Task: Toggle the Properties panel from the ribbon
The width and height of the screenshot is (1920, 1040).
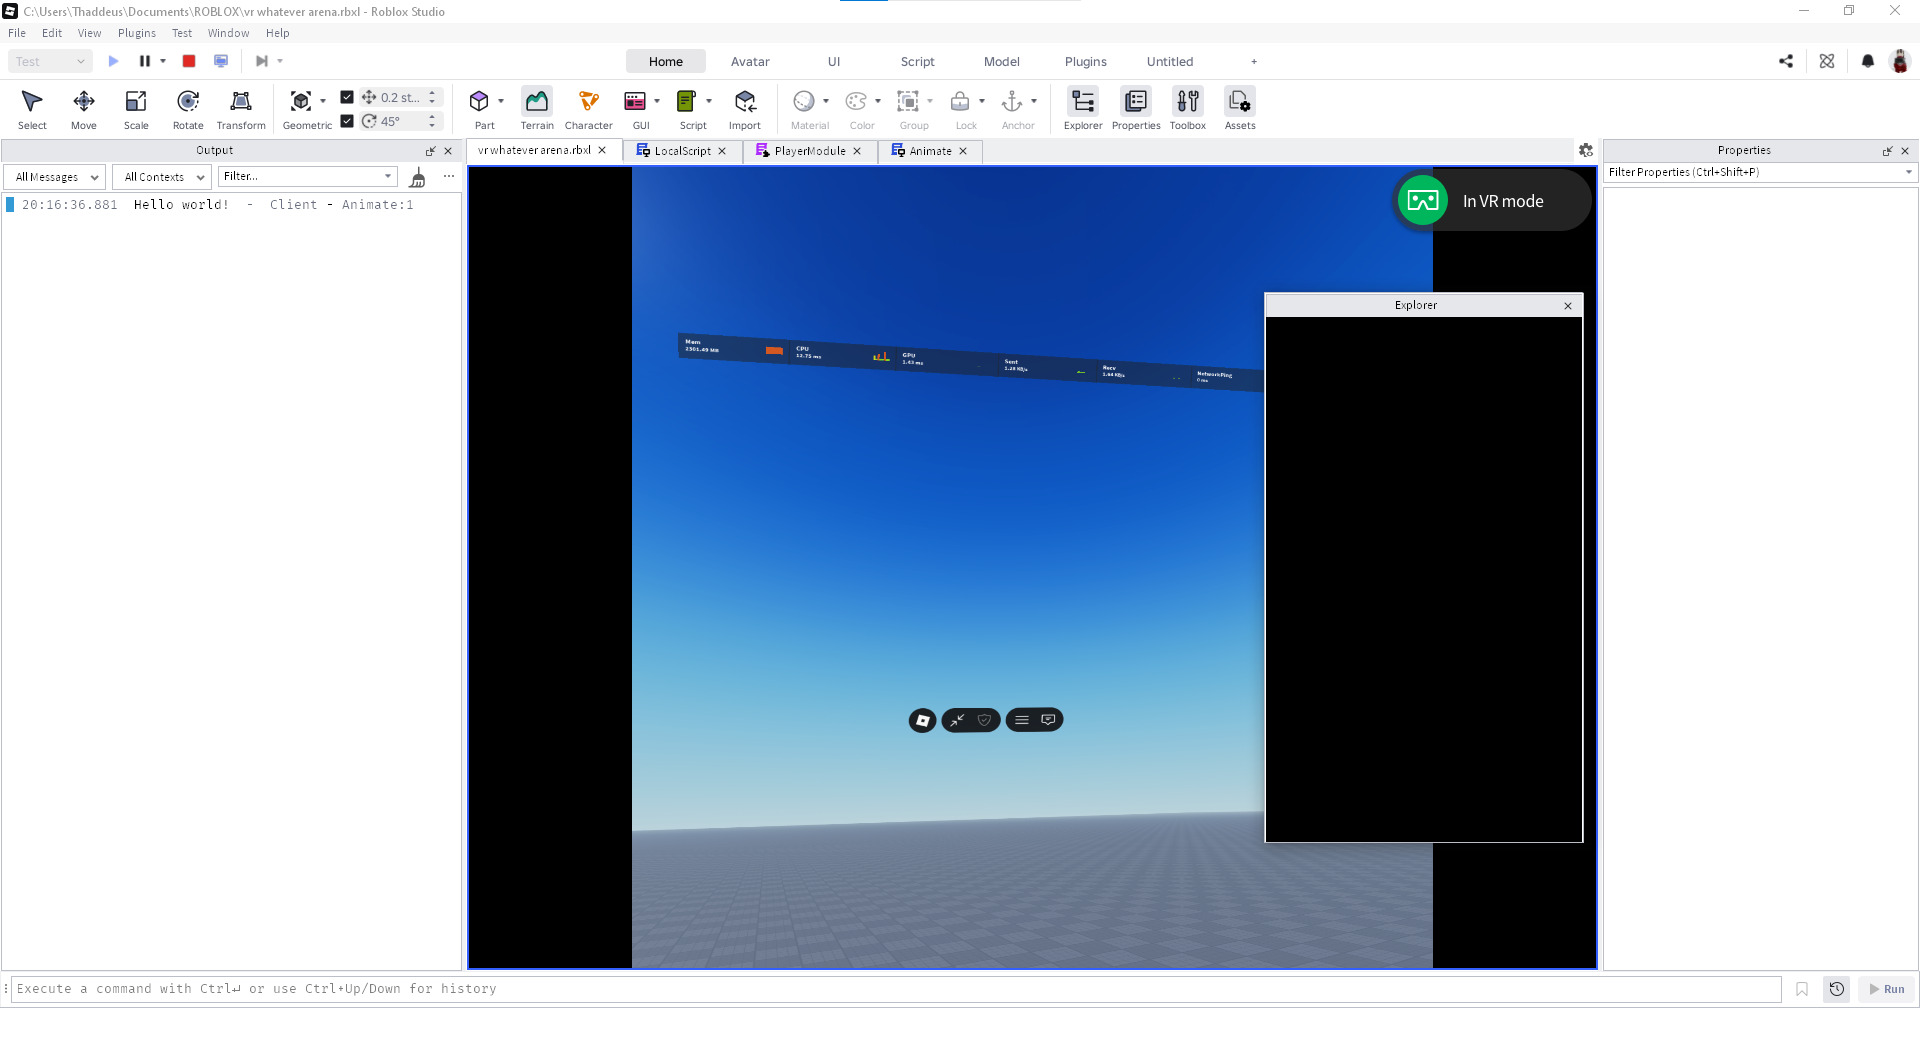Action: [x=1136, y=108]
